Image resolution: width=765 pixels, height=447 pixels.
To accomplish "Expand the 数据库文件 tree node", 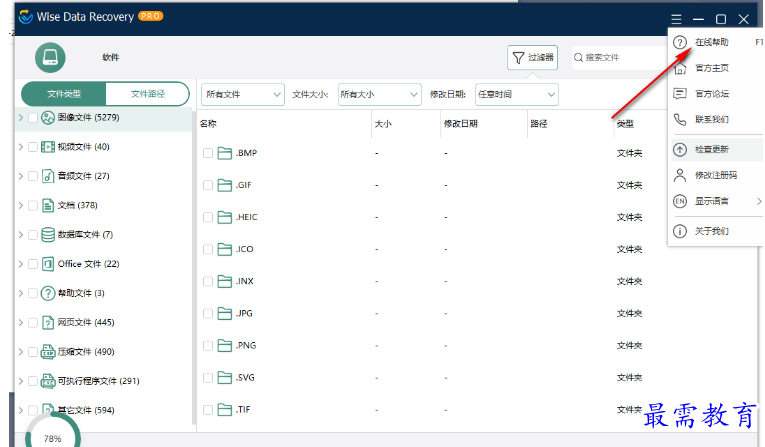I will click(20, 235).
